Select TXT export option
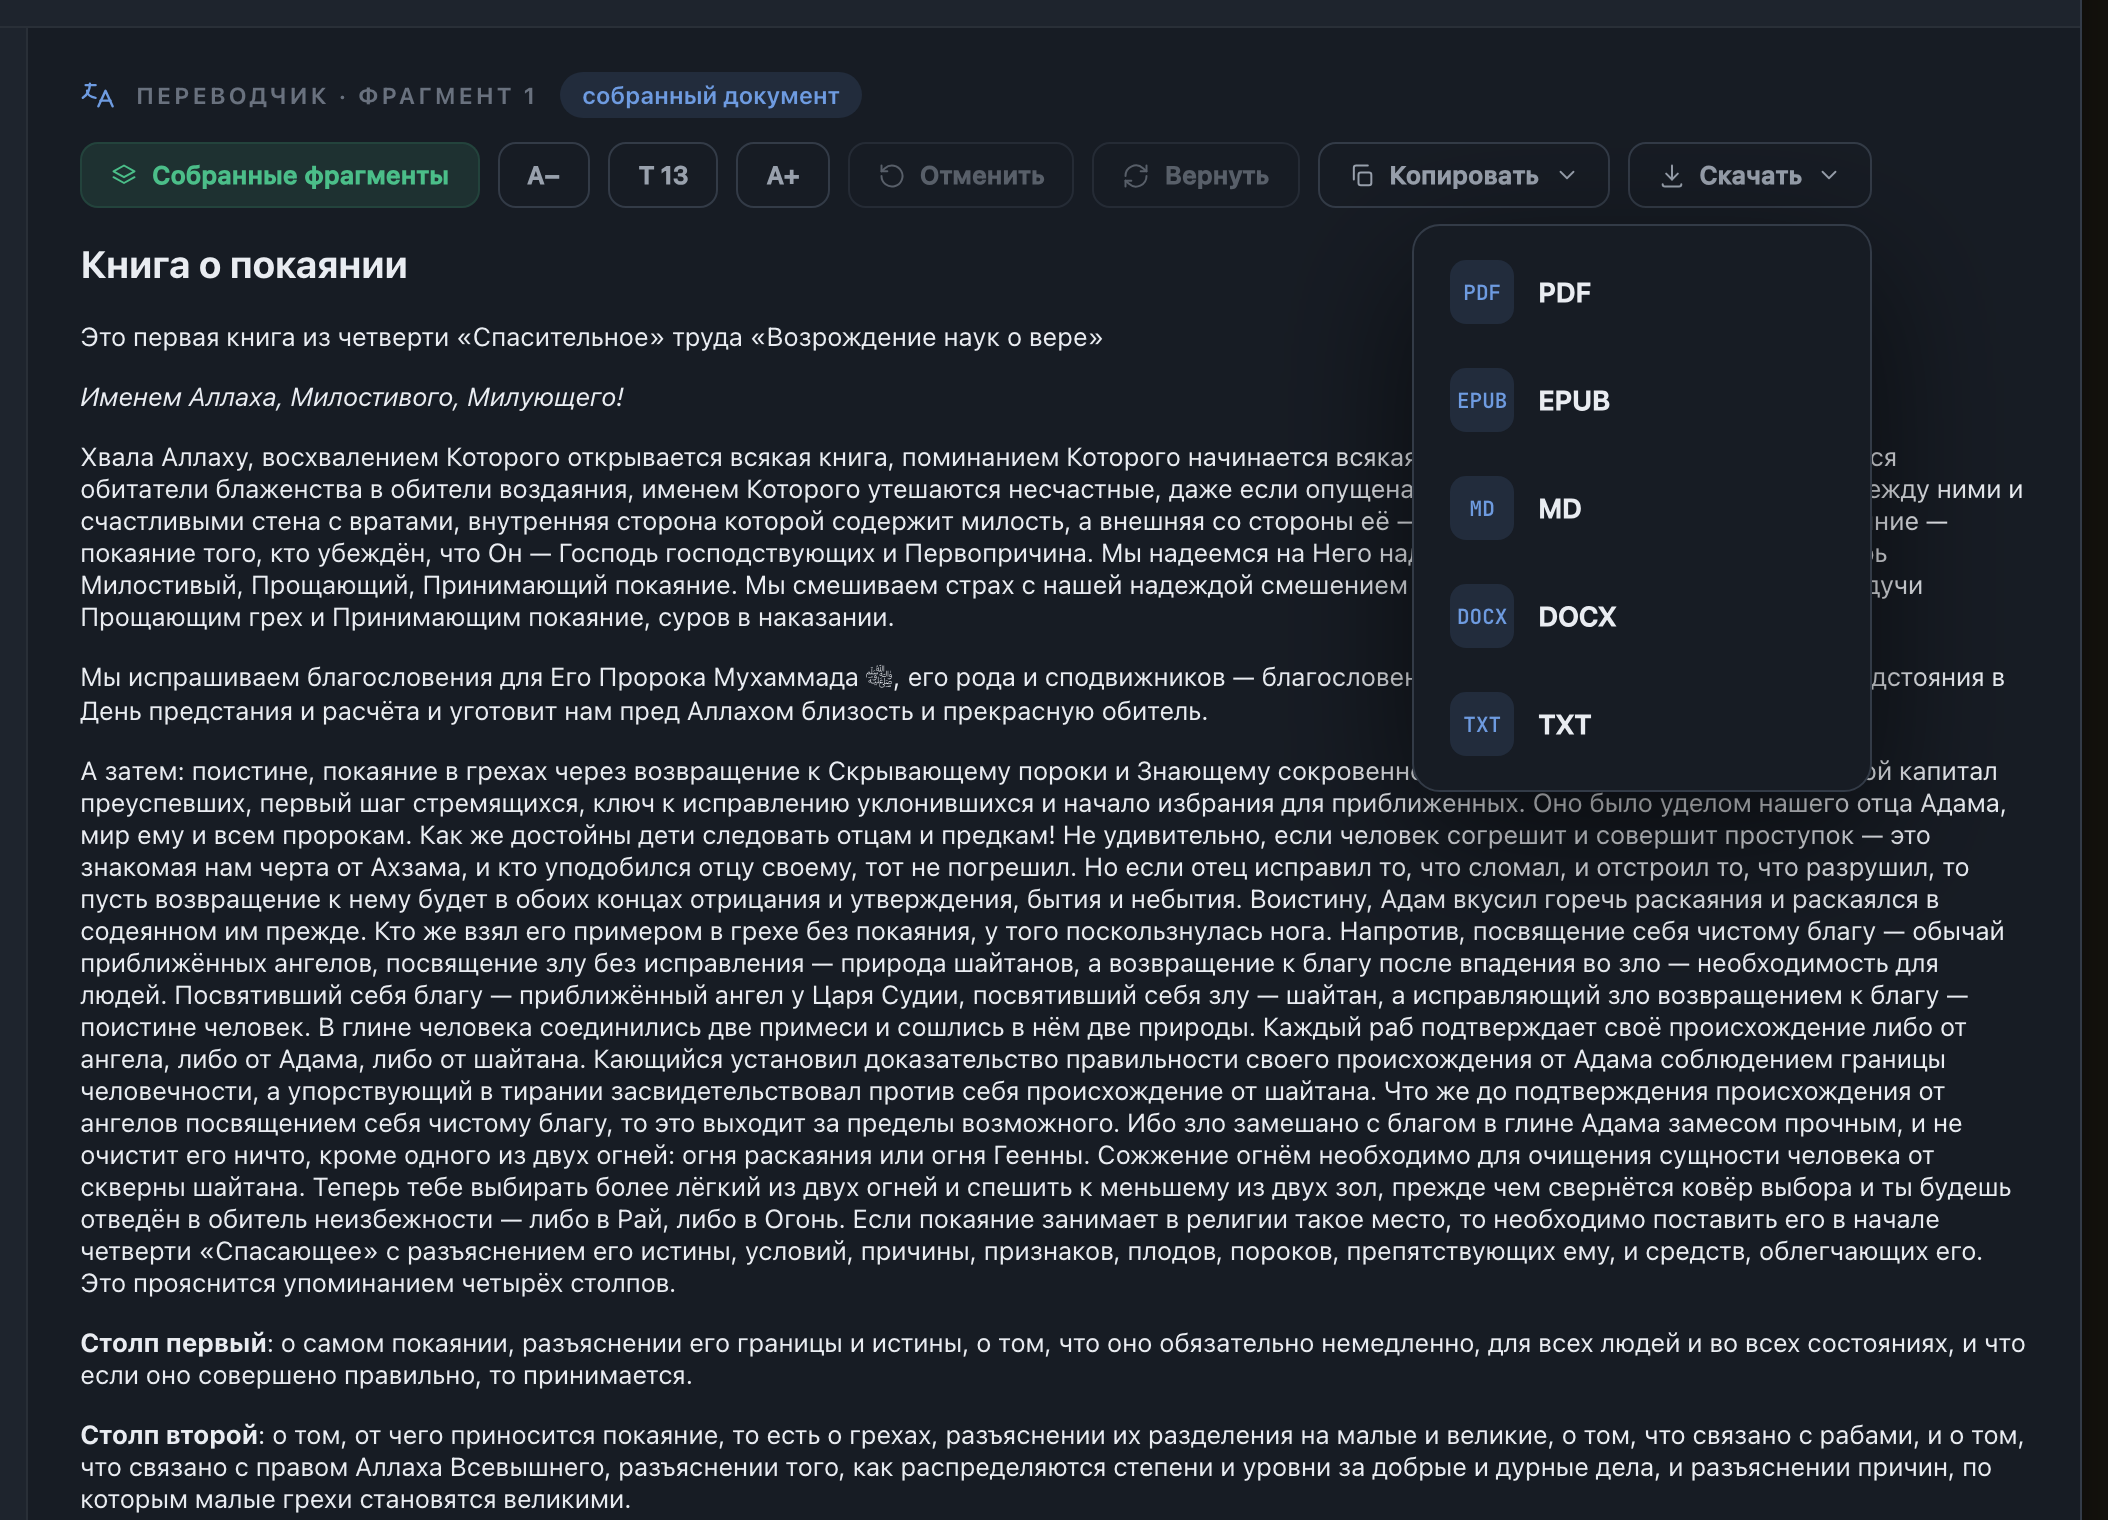This screenshot has height=1520, width=2108. [1641, 724]
